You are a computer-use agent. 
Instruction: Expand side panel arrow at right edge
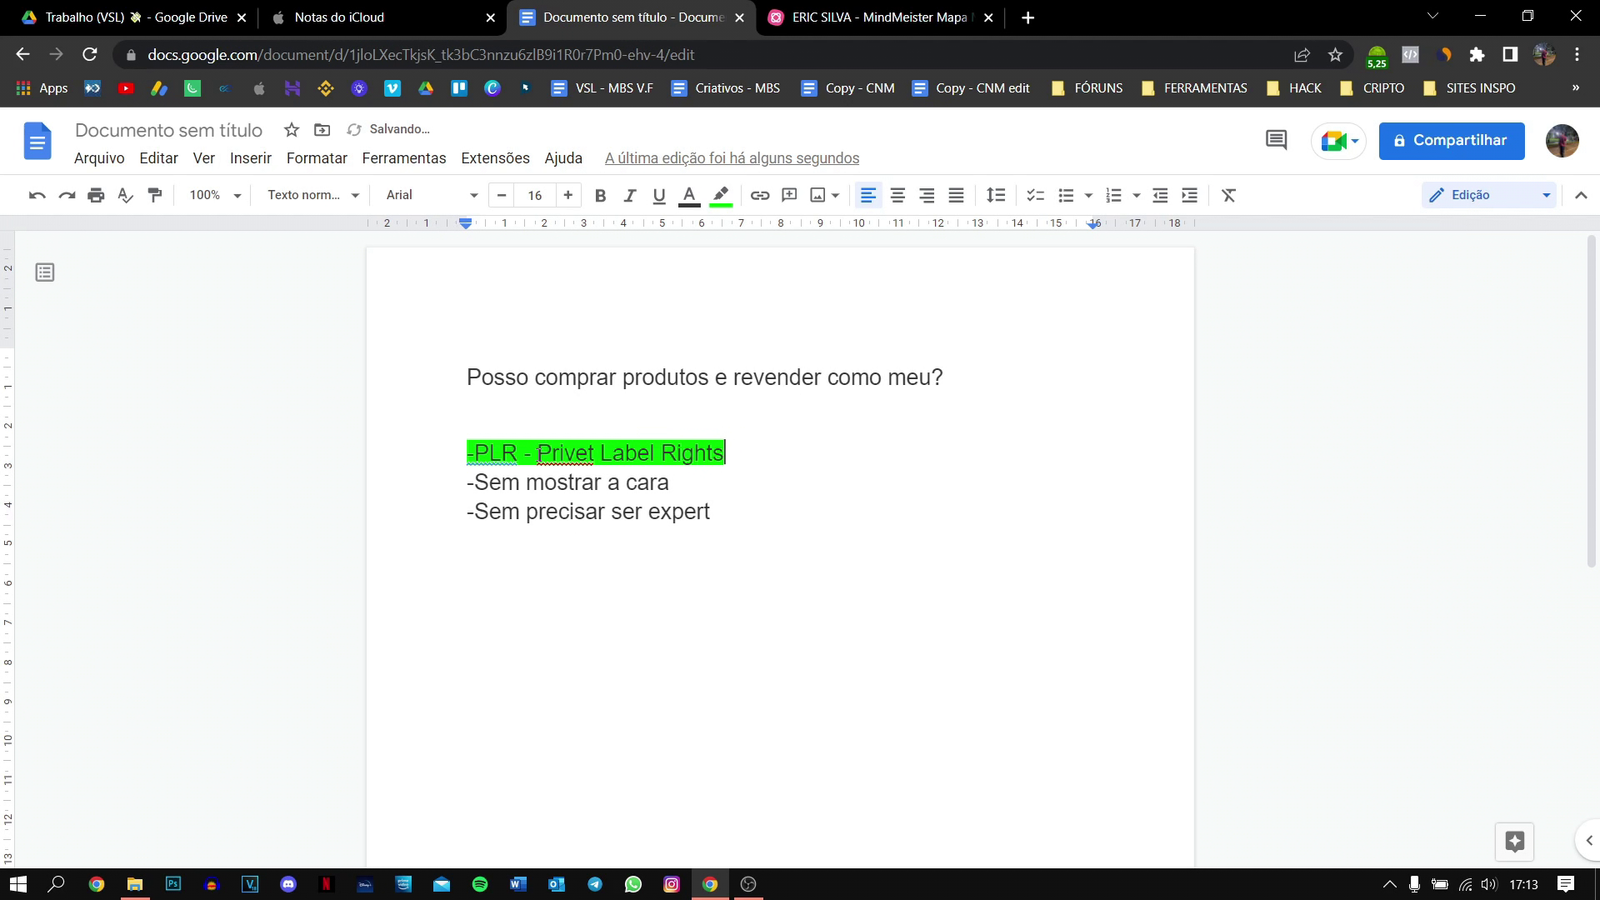(1589, 841)
